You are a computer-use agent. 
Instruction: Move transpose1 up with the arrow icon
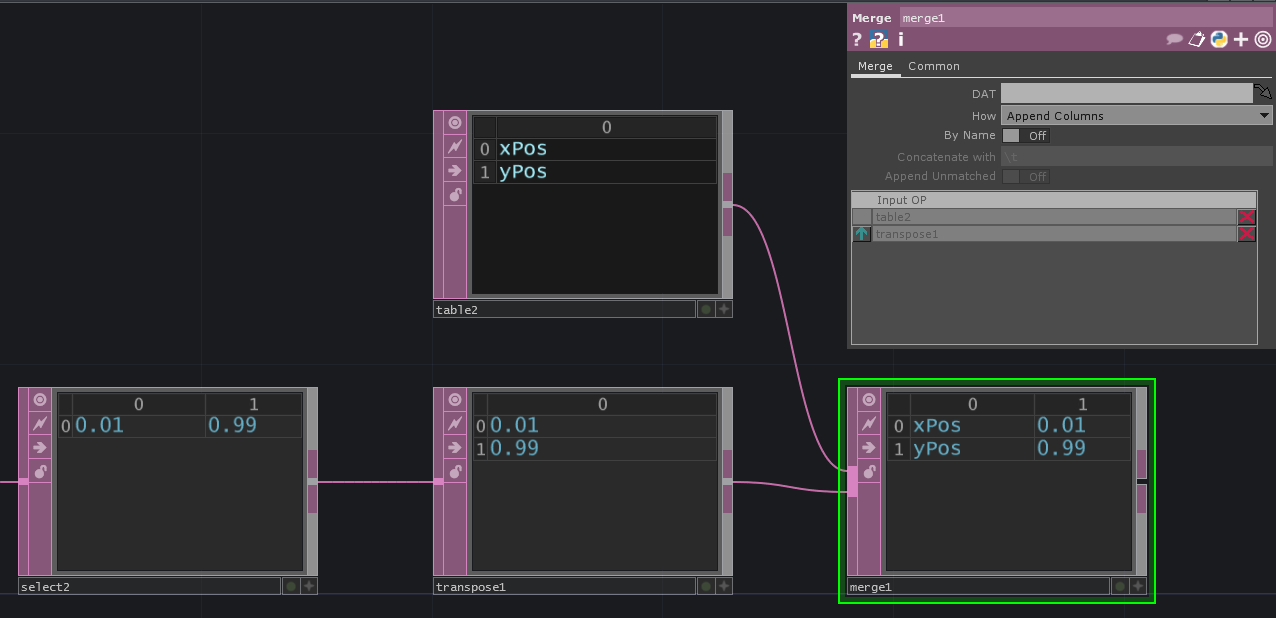[x=861, y=234]
